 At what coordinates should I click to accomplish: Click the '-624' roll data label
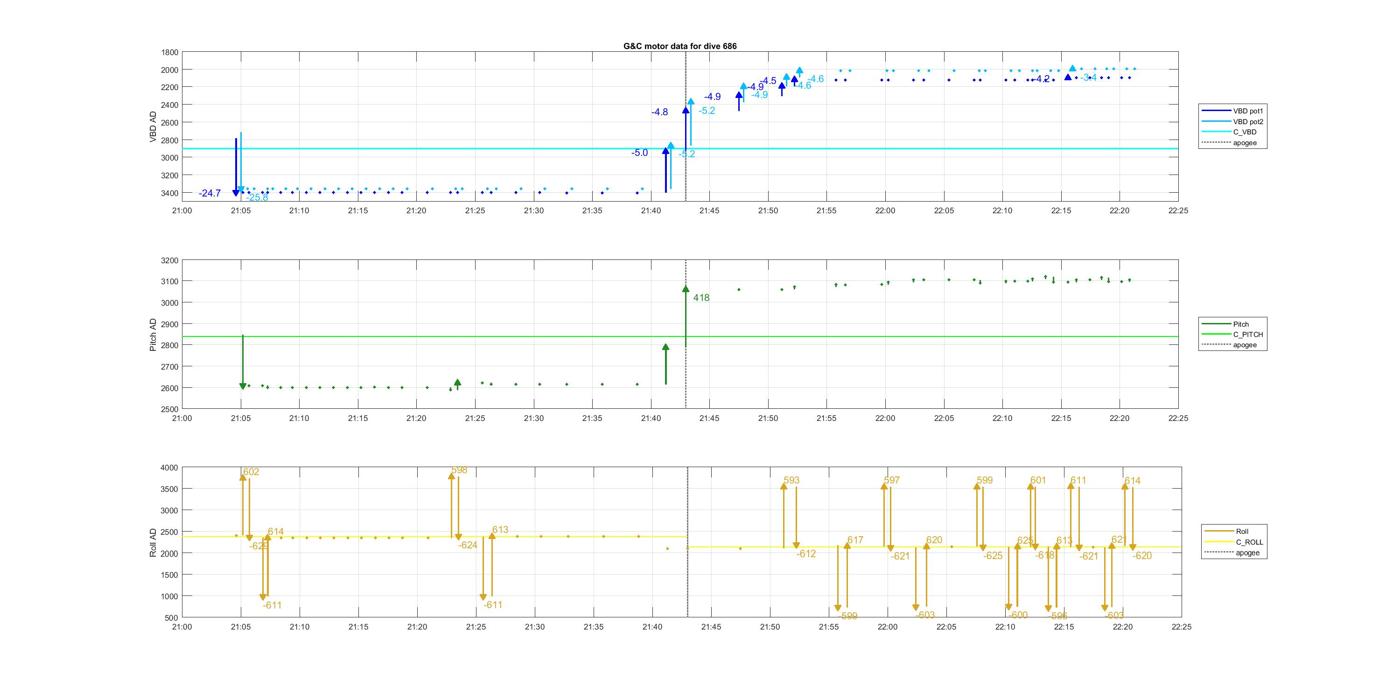coord(468,546)
